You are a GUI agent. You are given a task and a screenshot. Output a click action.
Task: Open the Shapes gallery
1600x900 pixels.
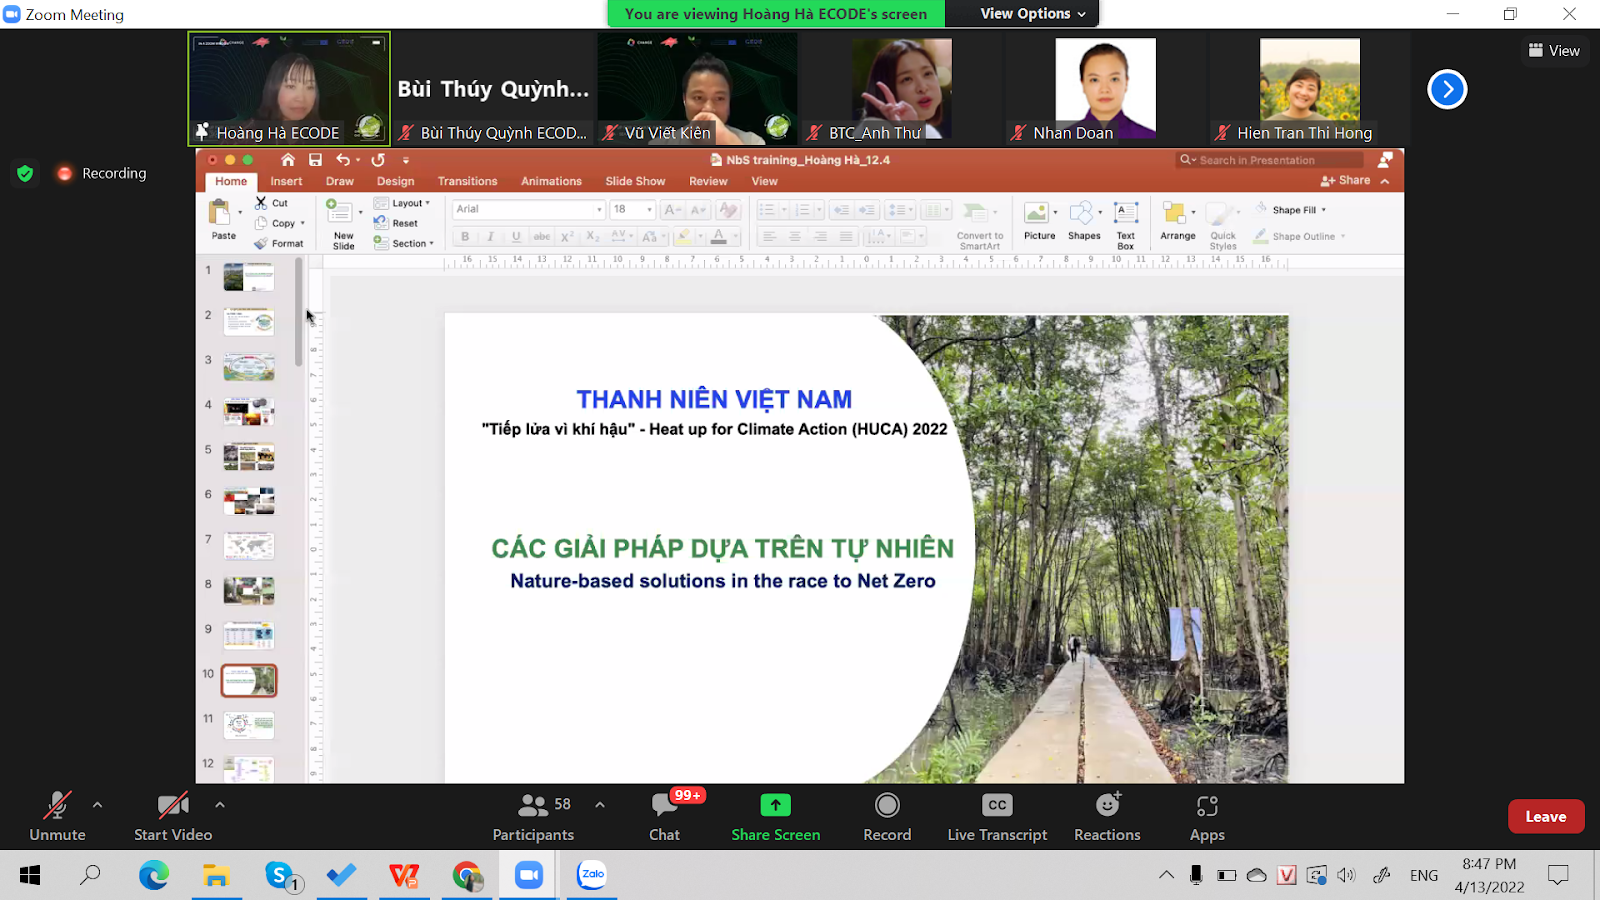pos(1084,222)
